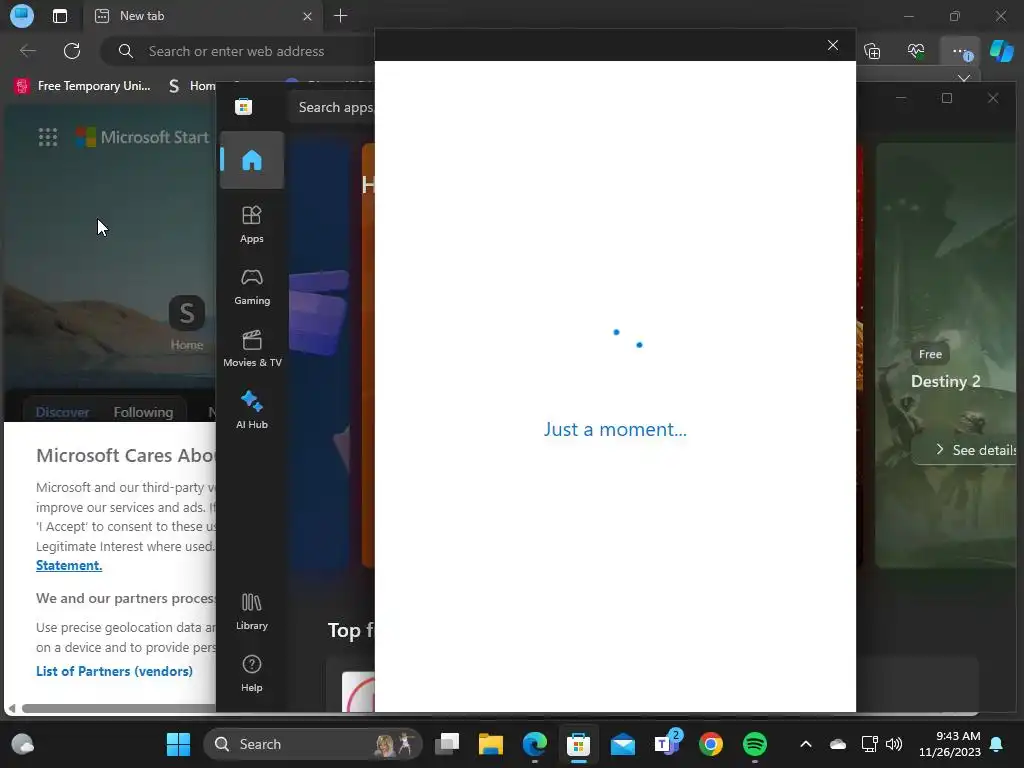
Task: Open Library in Microsoft Store sidebar
Action: point(251,611)
